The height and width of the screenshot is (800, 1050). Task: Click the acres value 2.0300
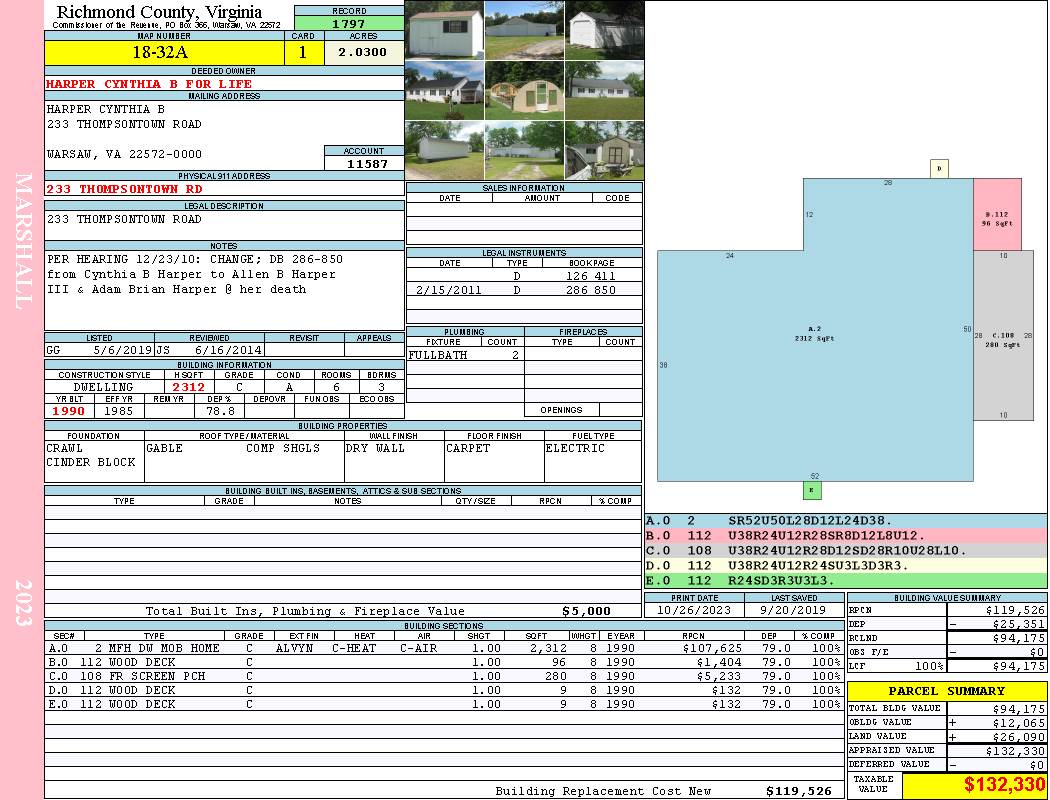[x=364, y=53]
